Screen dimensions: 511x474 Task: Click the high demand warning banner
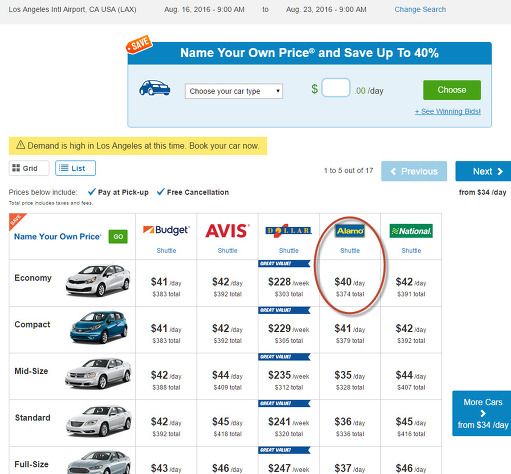coord(138,146)
